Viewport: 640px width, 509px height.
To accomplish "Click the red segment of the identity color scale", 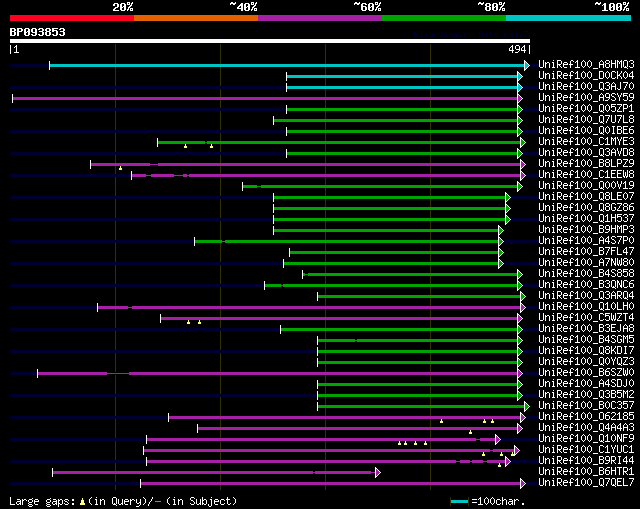I will pyautogui.click(x=72, y=18).
